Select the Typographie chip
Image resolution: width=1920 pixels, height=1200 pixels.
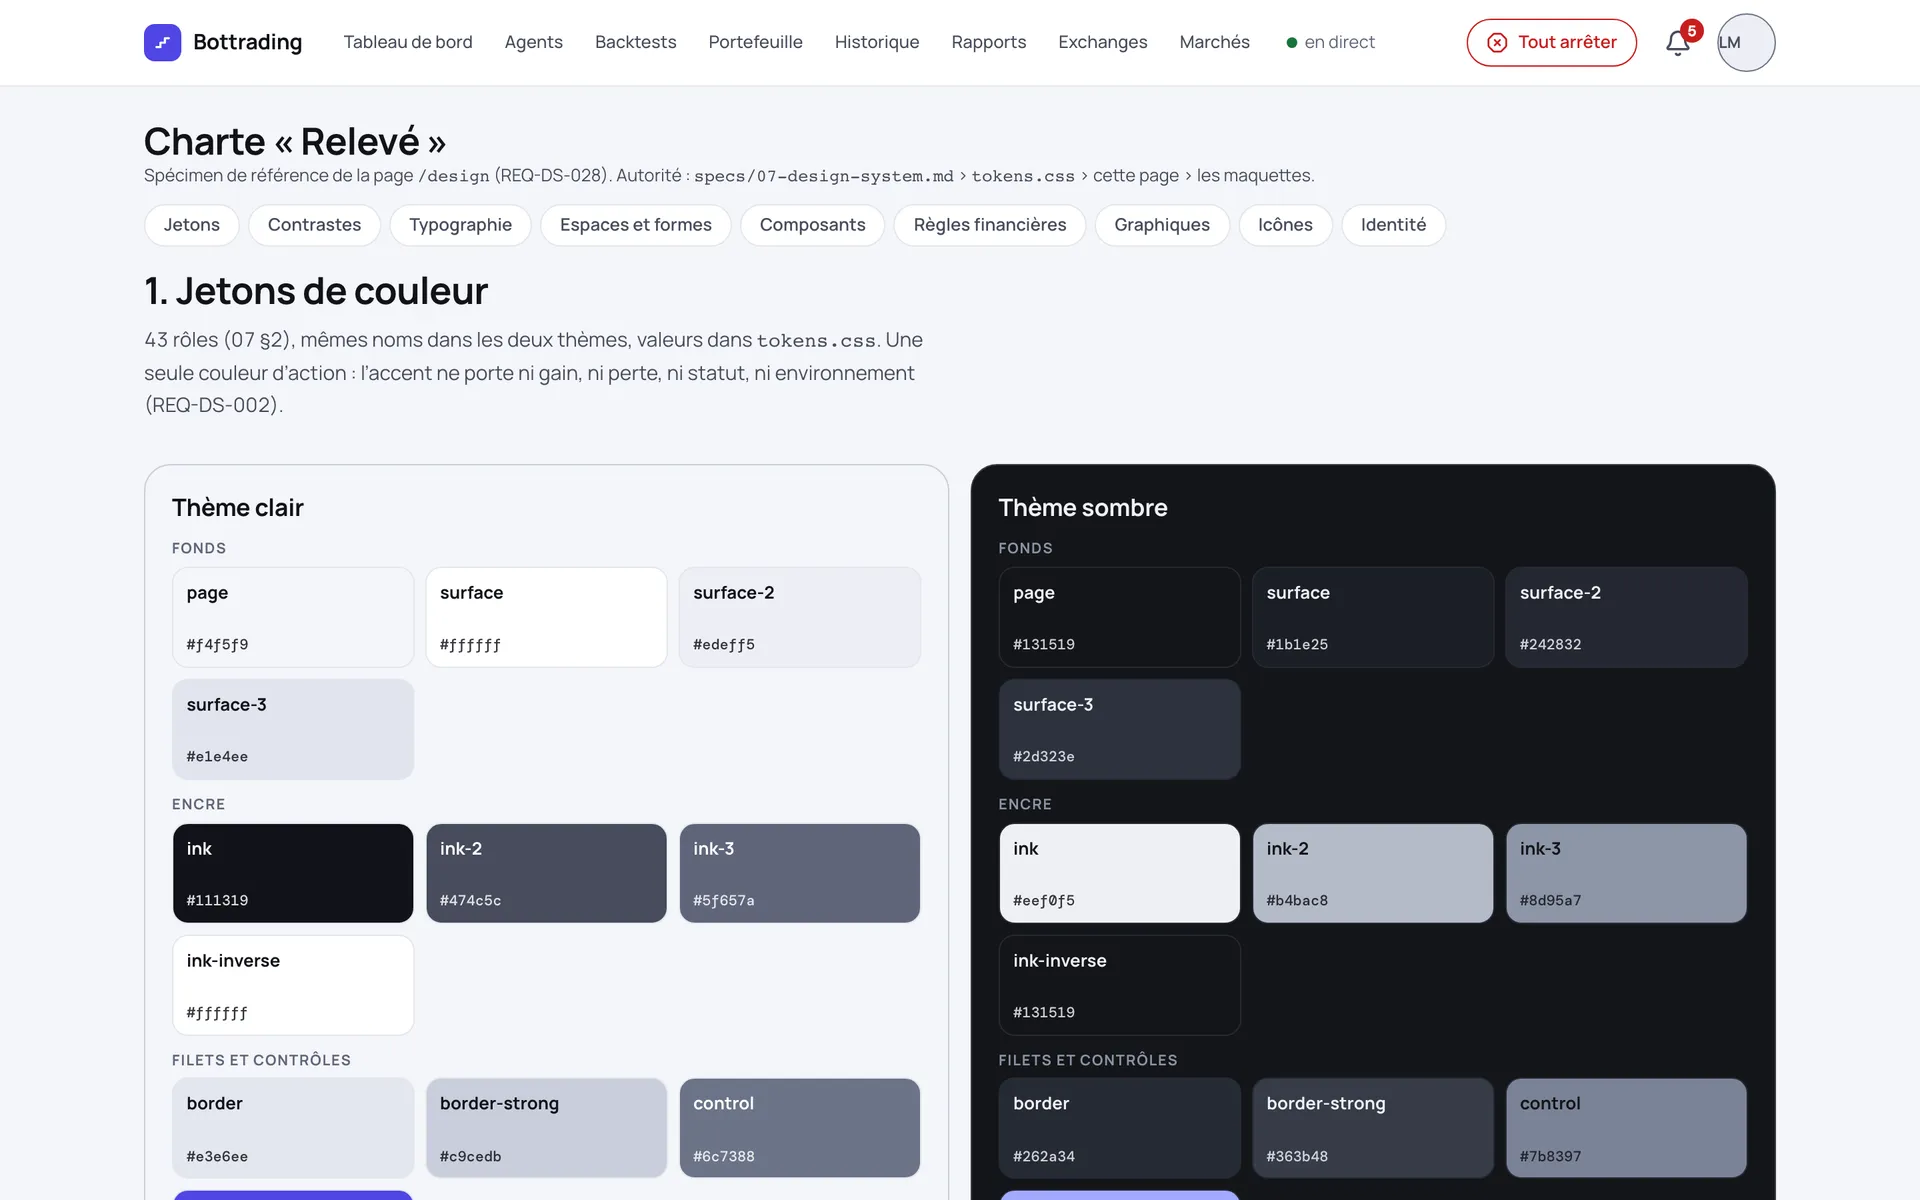point(460,225)
